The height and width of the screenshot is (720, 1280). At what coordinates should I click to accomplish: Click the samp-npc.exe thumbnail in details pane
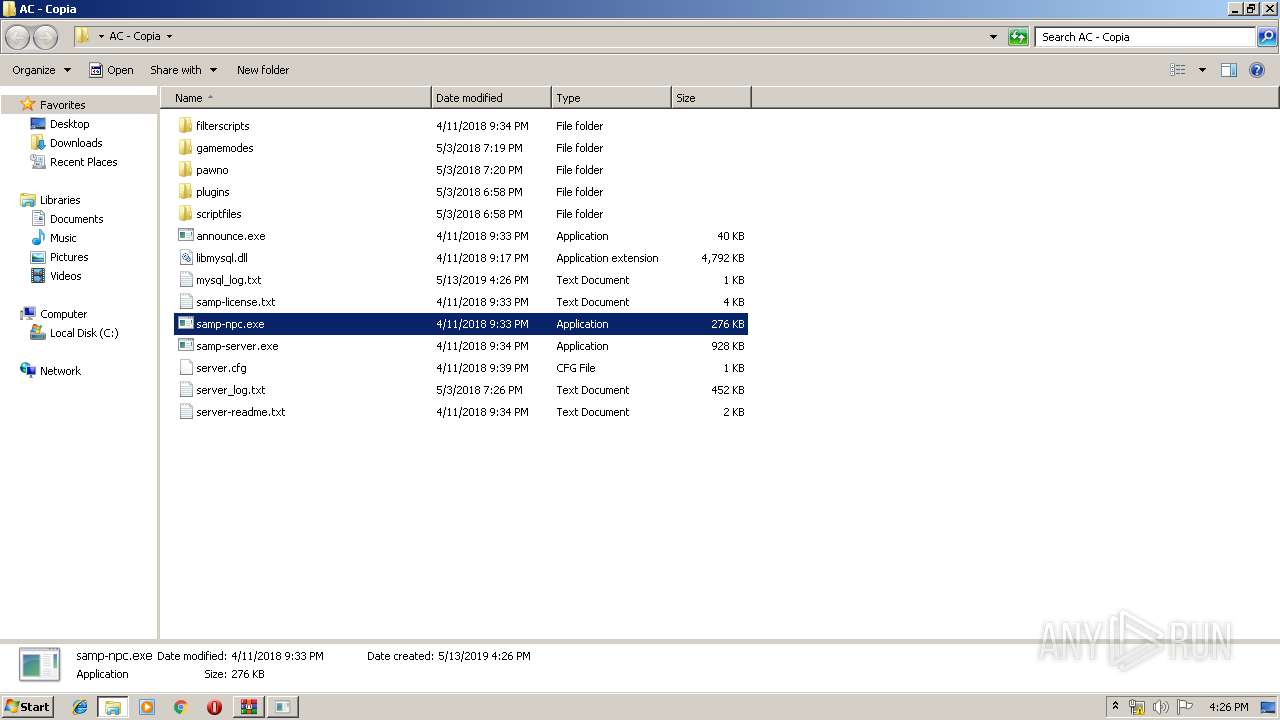(x=40, y=665)
